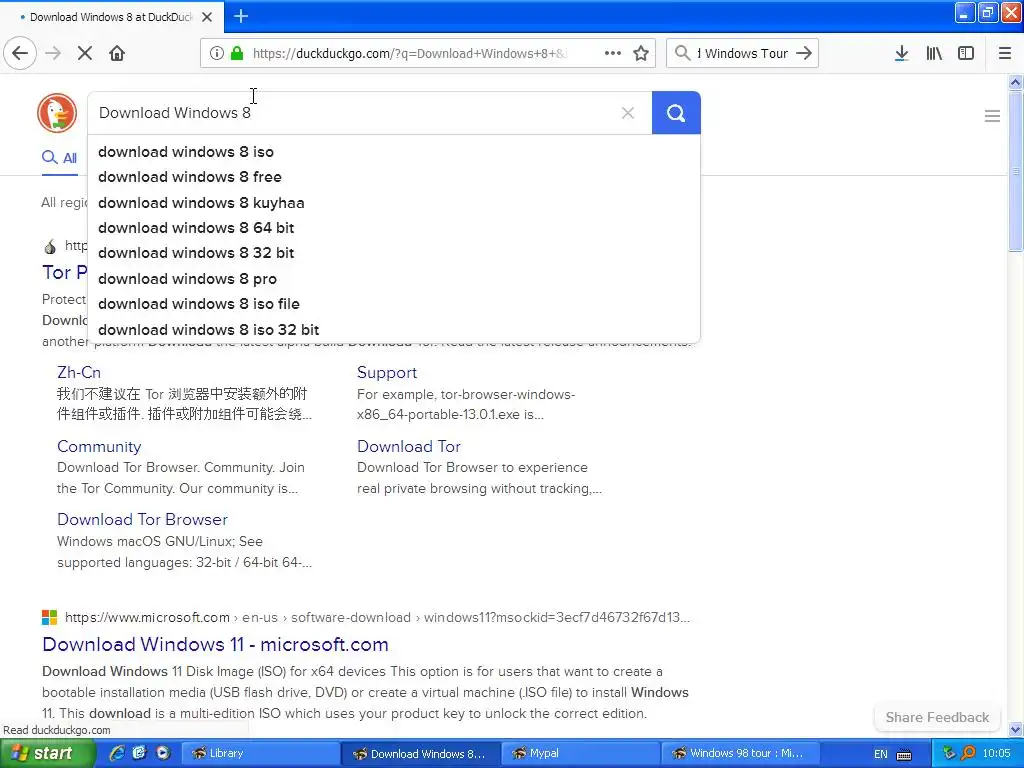Screen dimensions: 1024x768
Task: Choose suggestion download windows 8 kuyhaa
Action: [394, 202]
